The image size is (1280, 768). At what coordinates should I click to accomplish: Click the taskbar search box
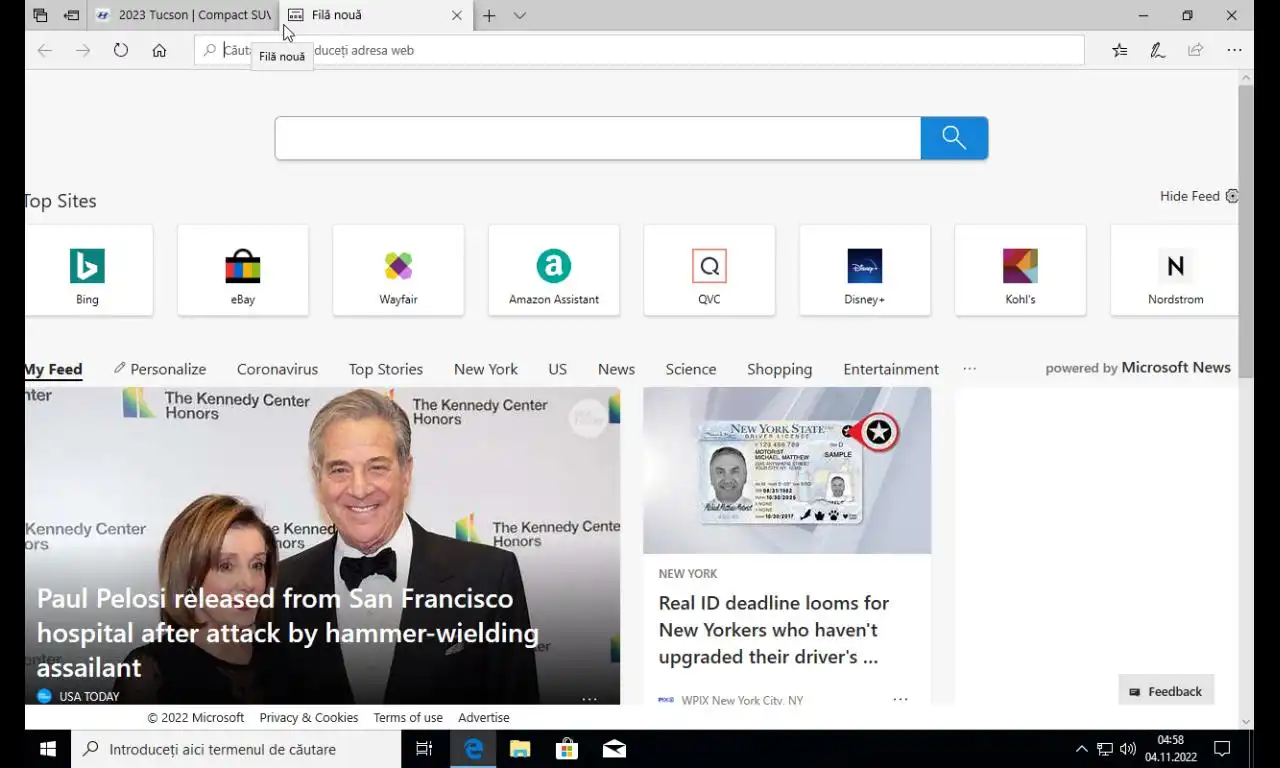click(x=236, y=749)
